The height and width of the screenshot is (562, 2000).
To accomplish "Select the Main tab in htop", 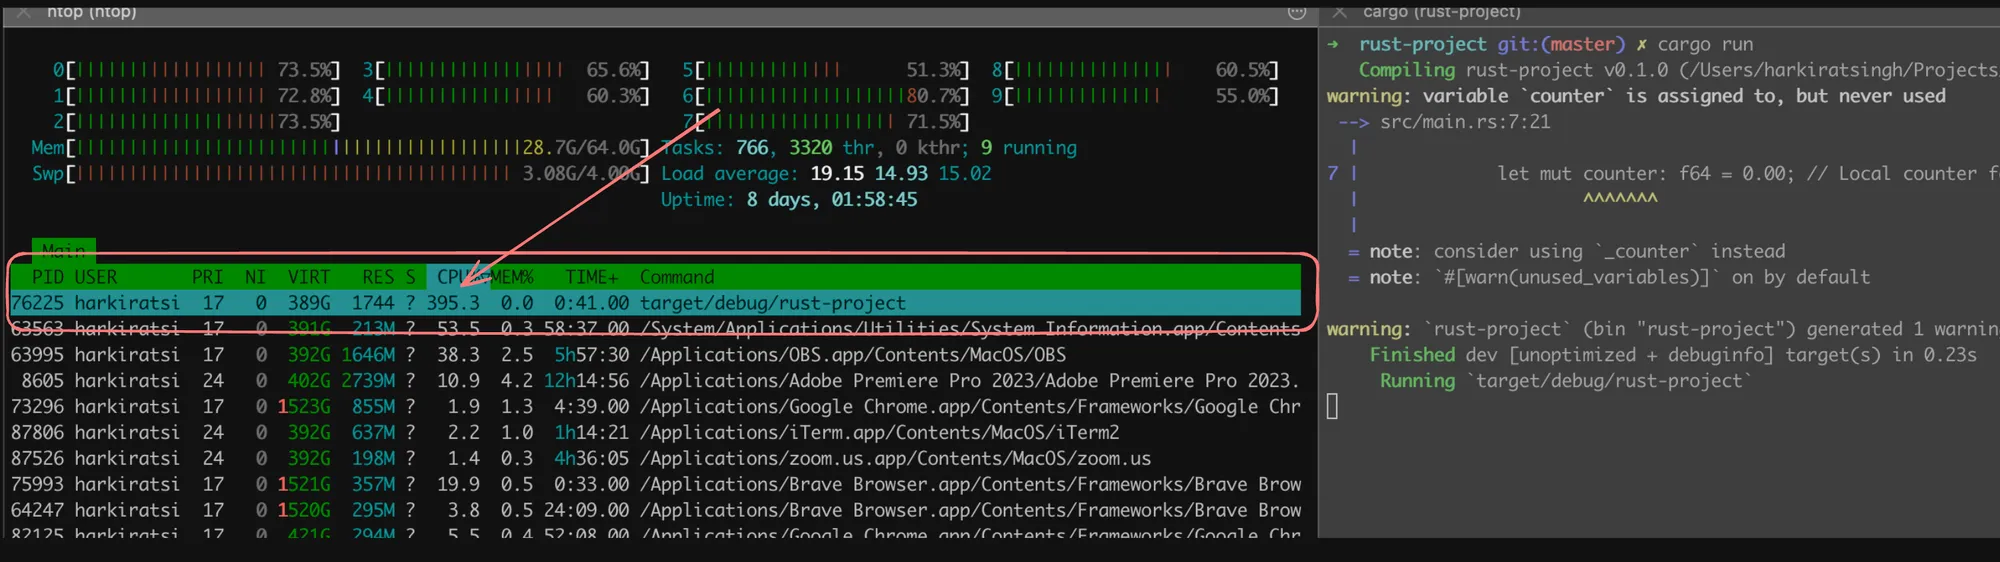I will point(63,250).
